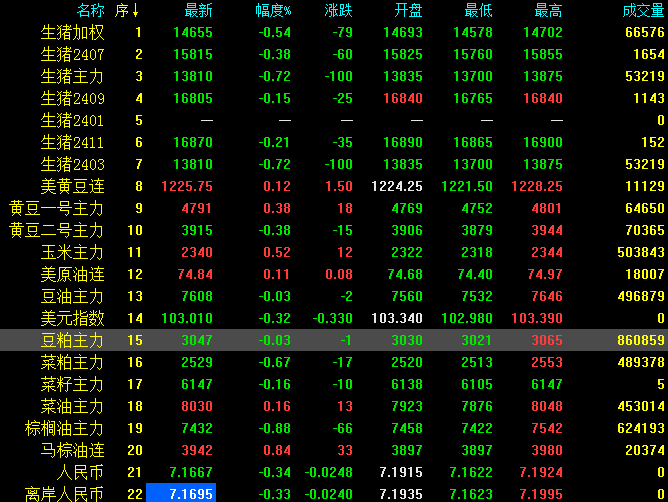
Task: Click volume 860859 of 豆粕主力
Action: tap(641, 340)
